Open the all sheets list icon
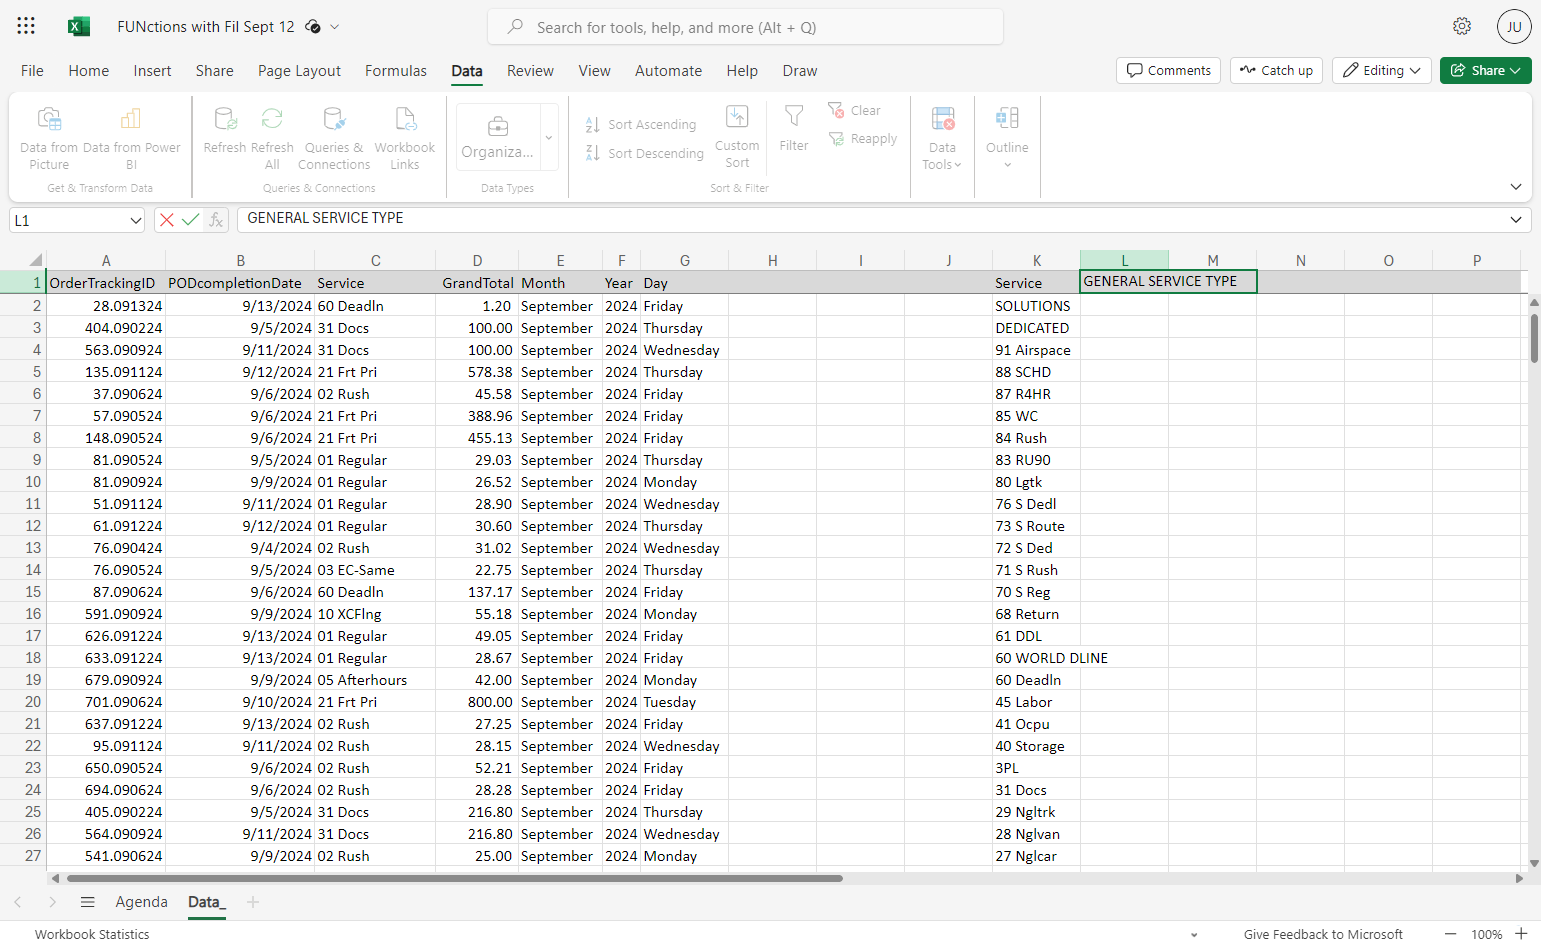1541x945 pixels. click(x=88, y=902)
